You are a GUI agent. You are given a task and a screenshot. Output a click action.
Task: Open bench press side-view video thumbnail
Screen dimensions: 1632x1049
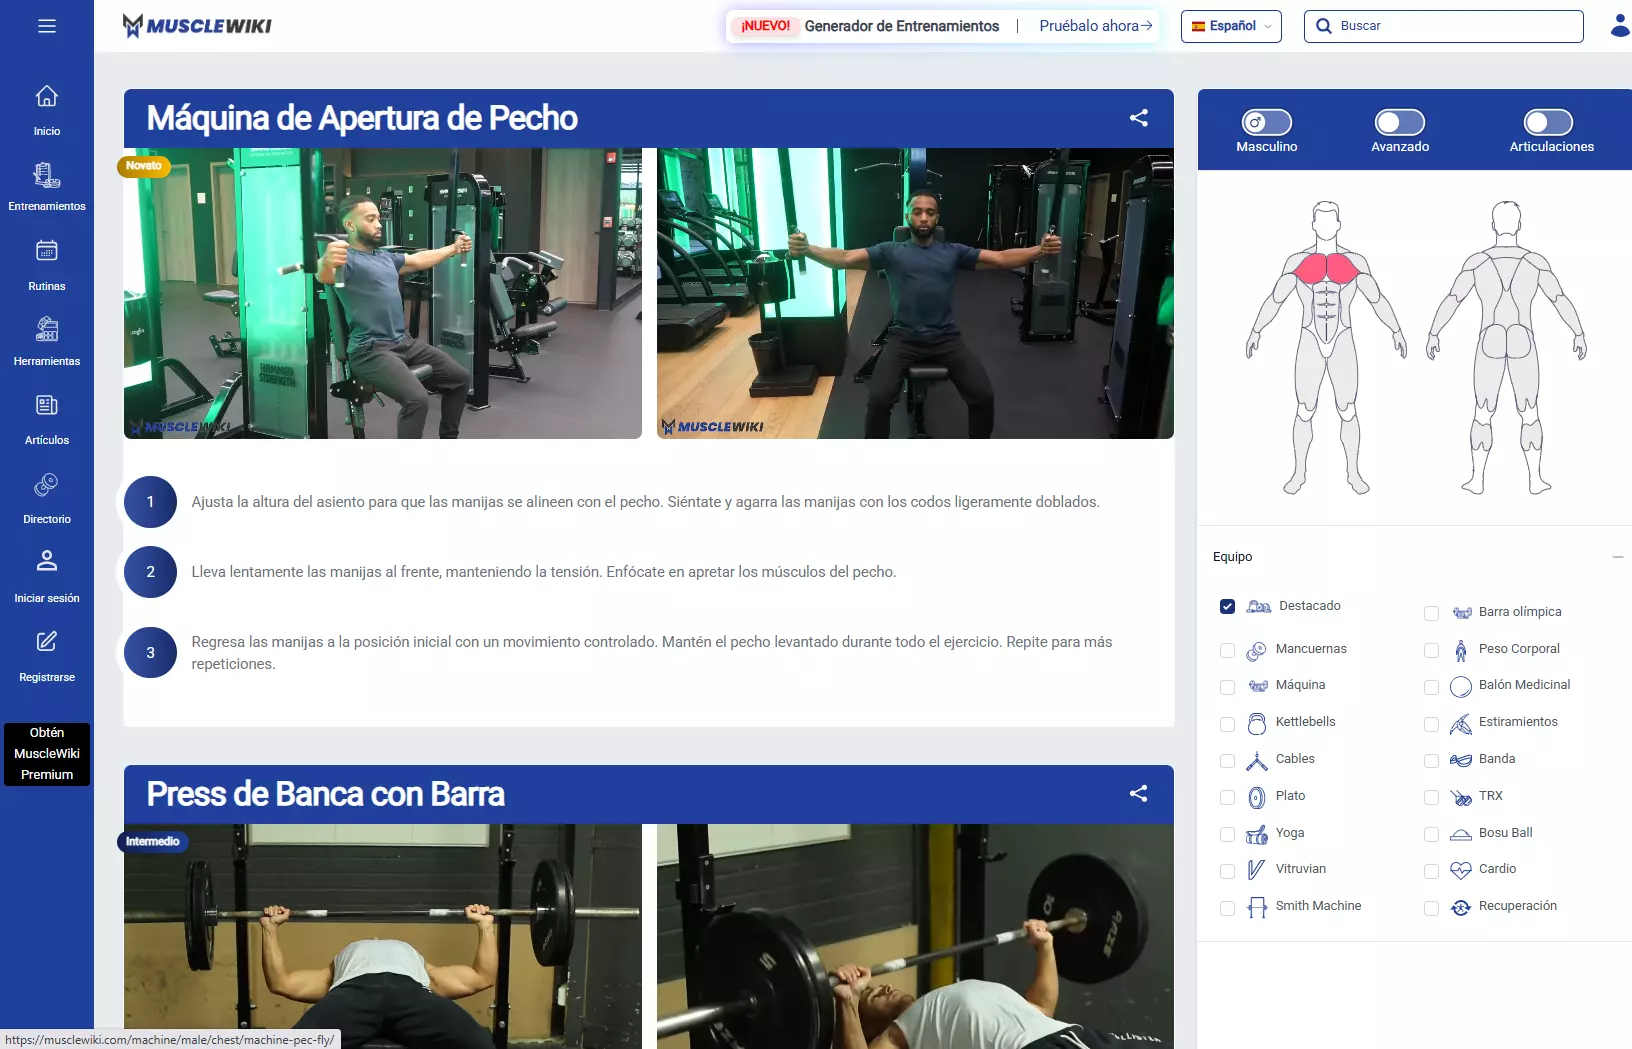click(915, 936)
